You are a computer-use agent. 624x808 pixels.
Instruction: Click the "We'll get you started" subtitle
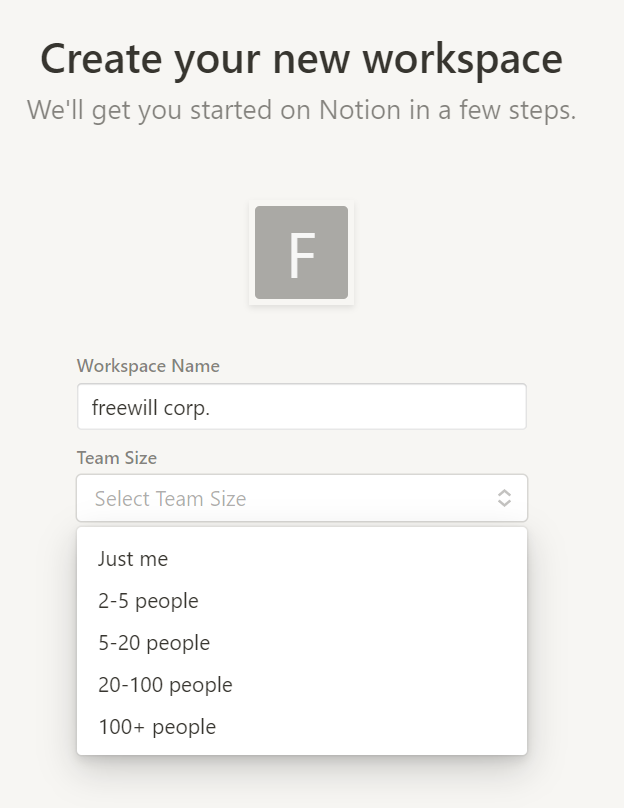click(301, 110)
